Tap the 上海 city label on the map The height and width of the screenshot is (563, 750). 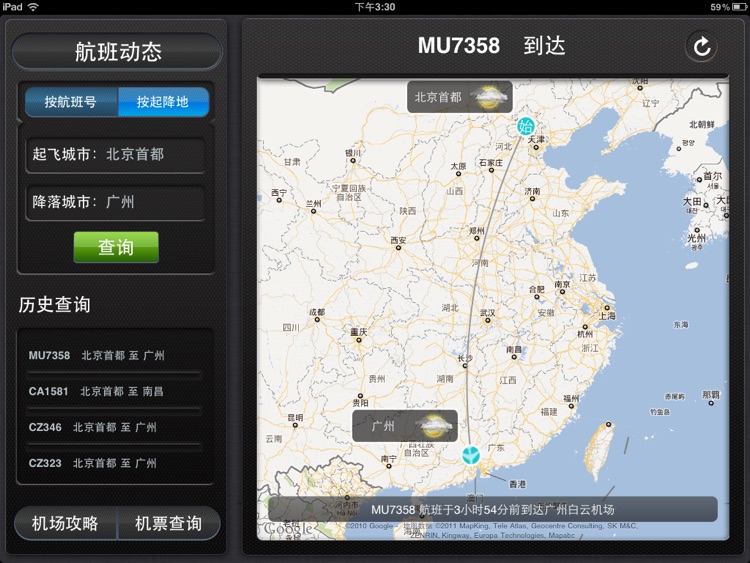(x=607, y=315)
